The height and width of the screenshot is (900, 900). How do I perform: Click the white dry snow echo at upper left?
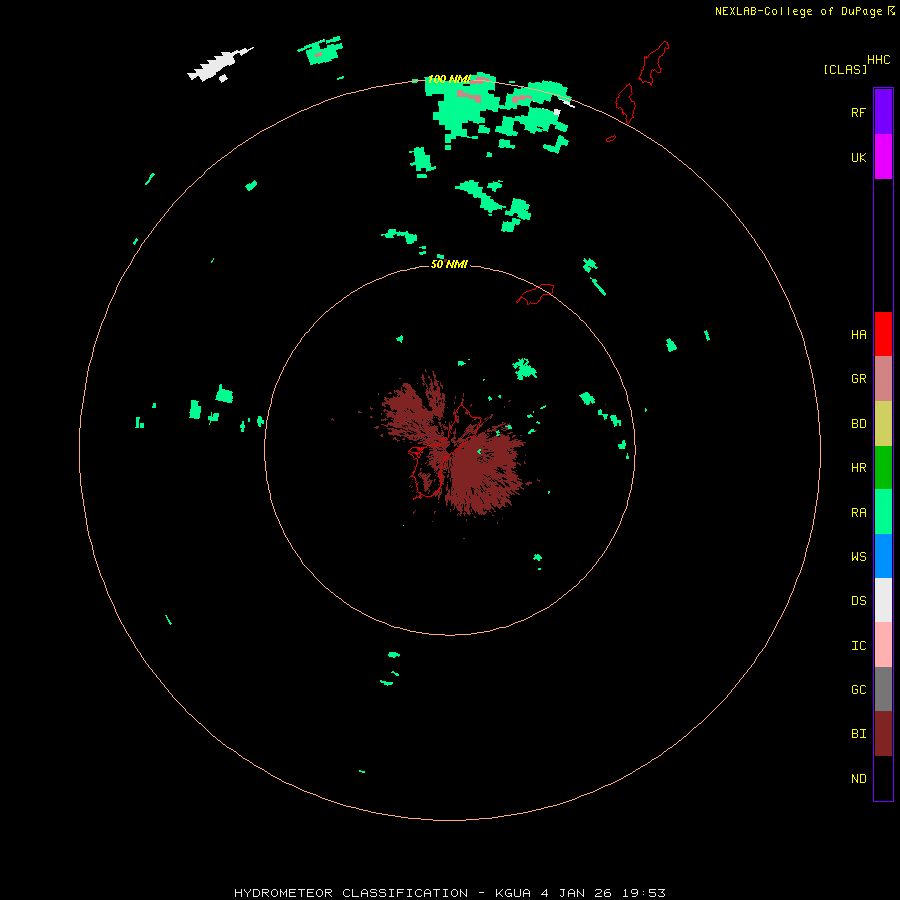[x=220, y=64]
